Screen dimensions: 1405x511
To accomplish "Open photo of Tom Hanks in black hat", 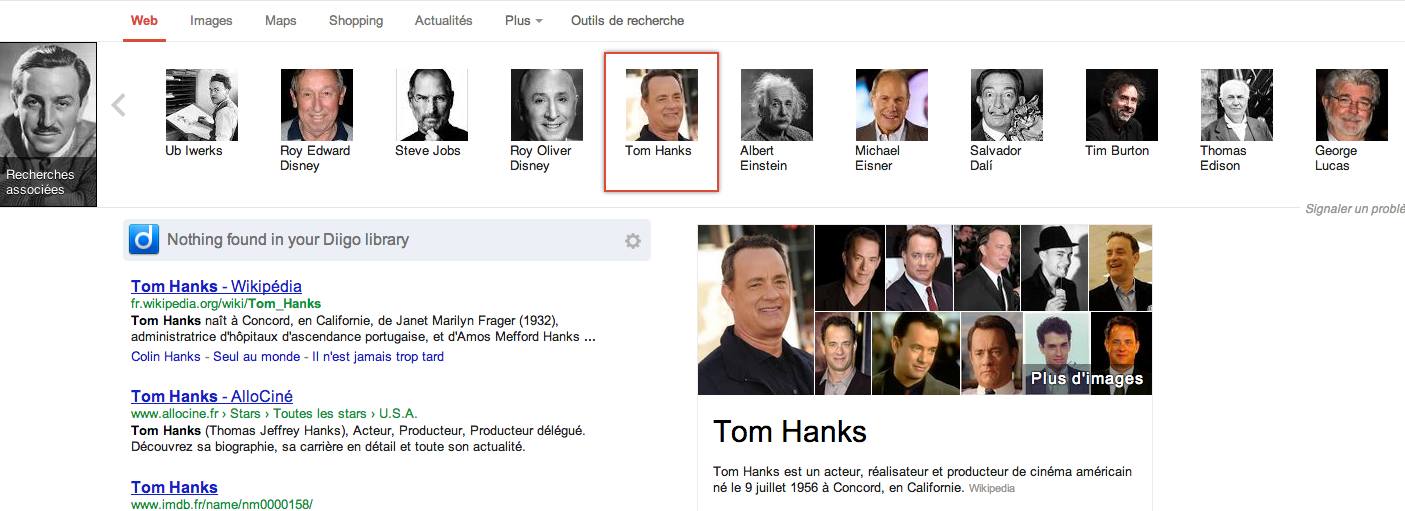I will point(1053,267).
